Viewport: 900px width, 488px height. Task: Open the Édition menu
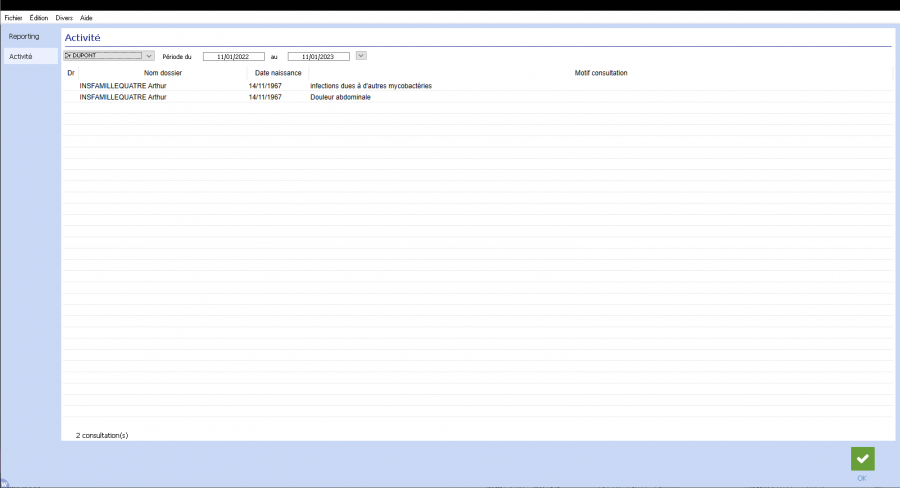click(x=38, y=18)
